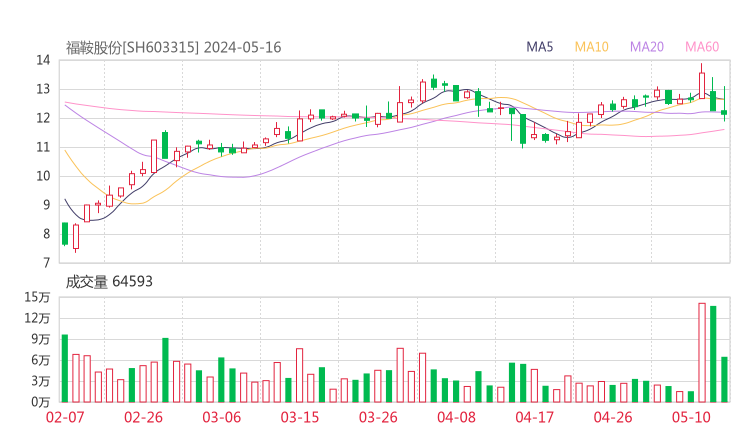Image resolution: width=740 pixels, height=440 pixels.
Task: Click the MA5 legend label
Action: (539, 47)
